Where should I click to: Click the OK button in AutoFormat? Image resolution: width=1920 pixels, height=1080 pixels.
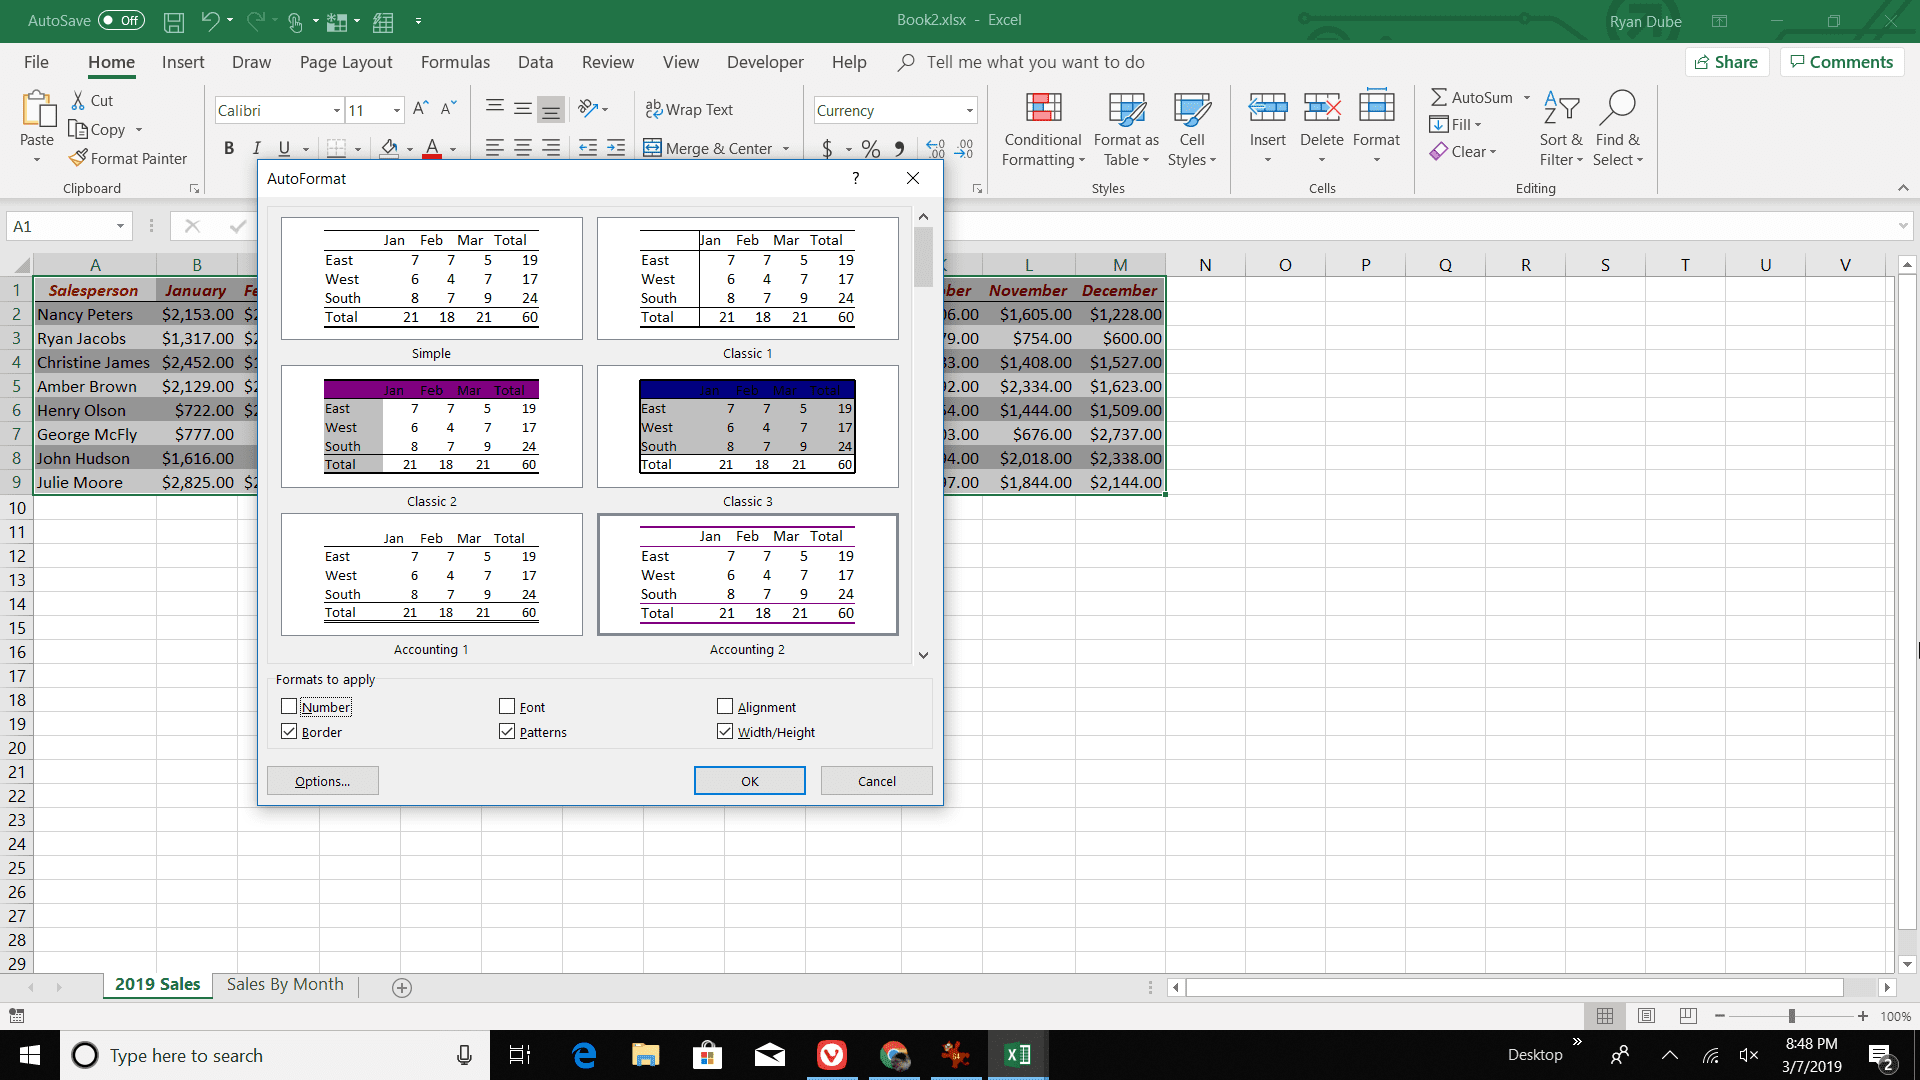pos(749,781)
